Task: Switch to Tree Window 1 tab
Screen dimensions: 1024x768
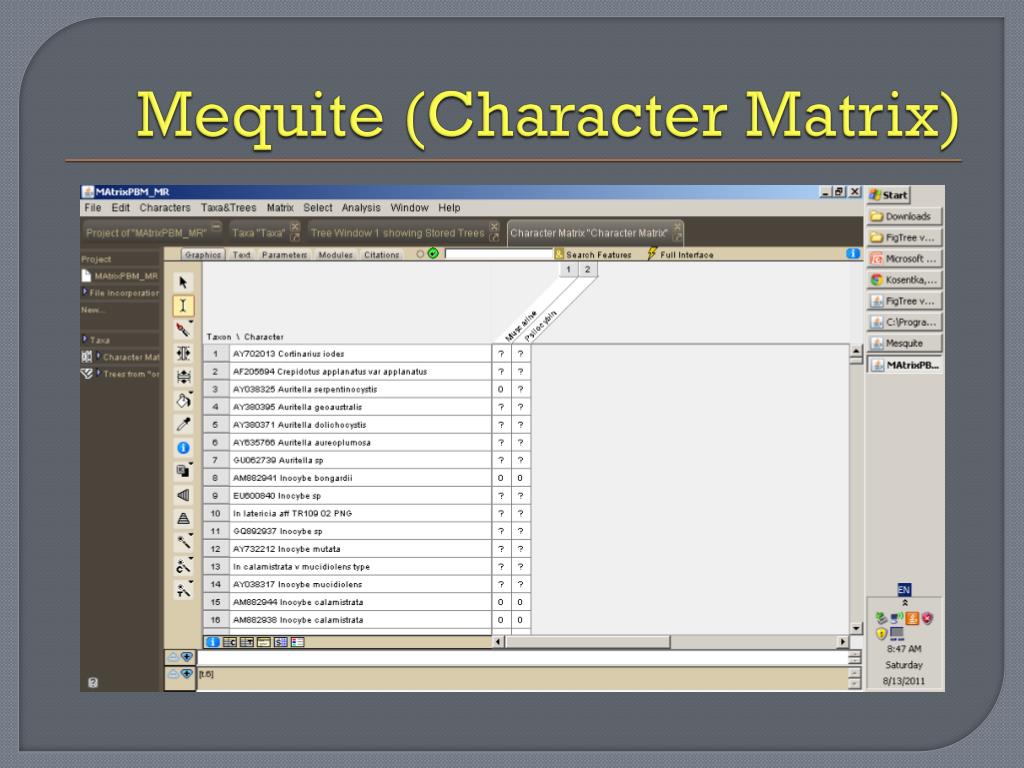Action: [x=403, y=232]
